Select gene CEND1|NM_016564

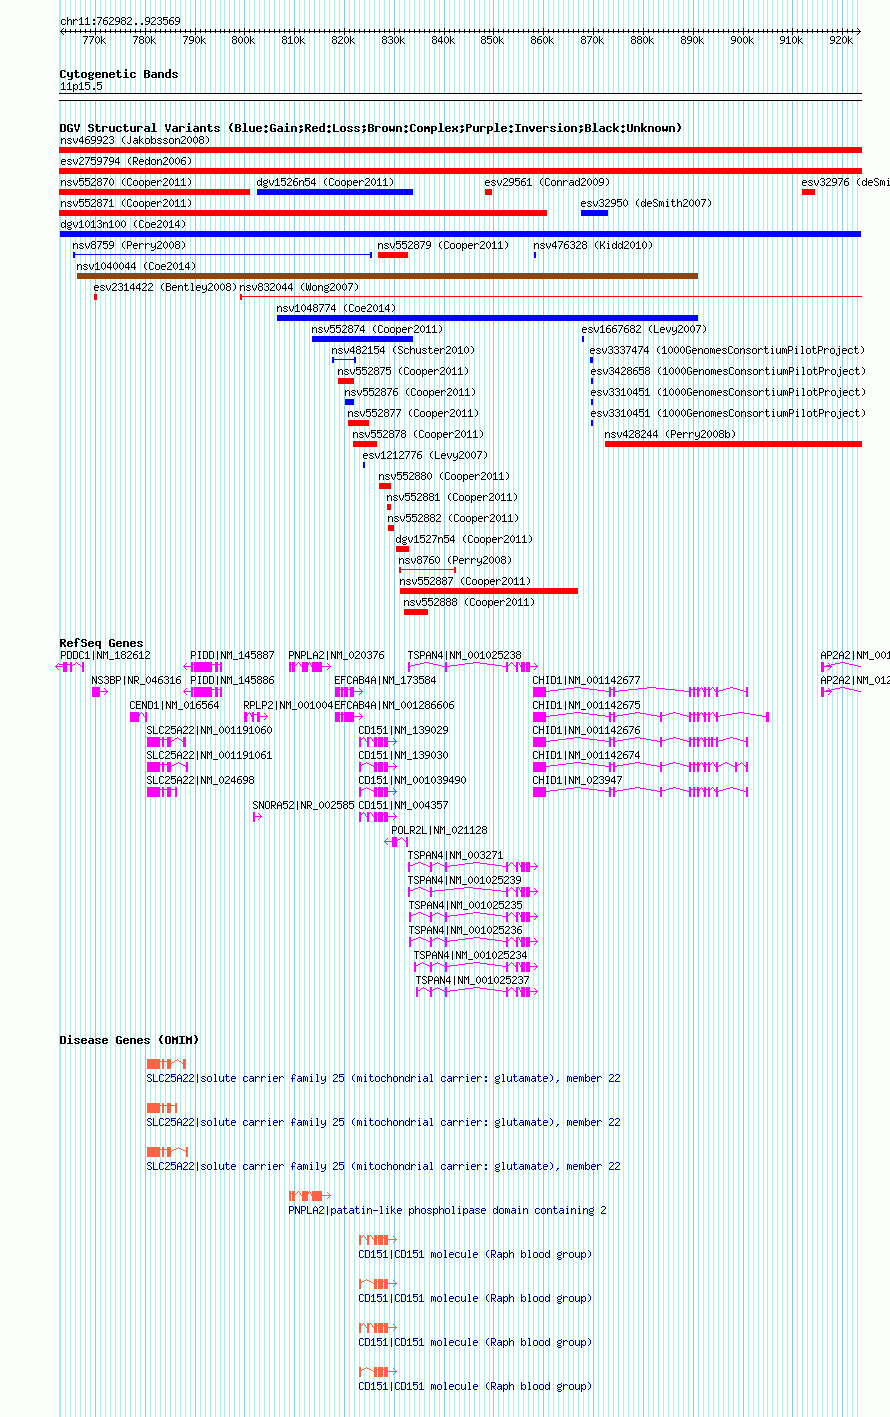click(174, 705)
